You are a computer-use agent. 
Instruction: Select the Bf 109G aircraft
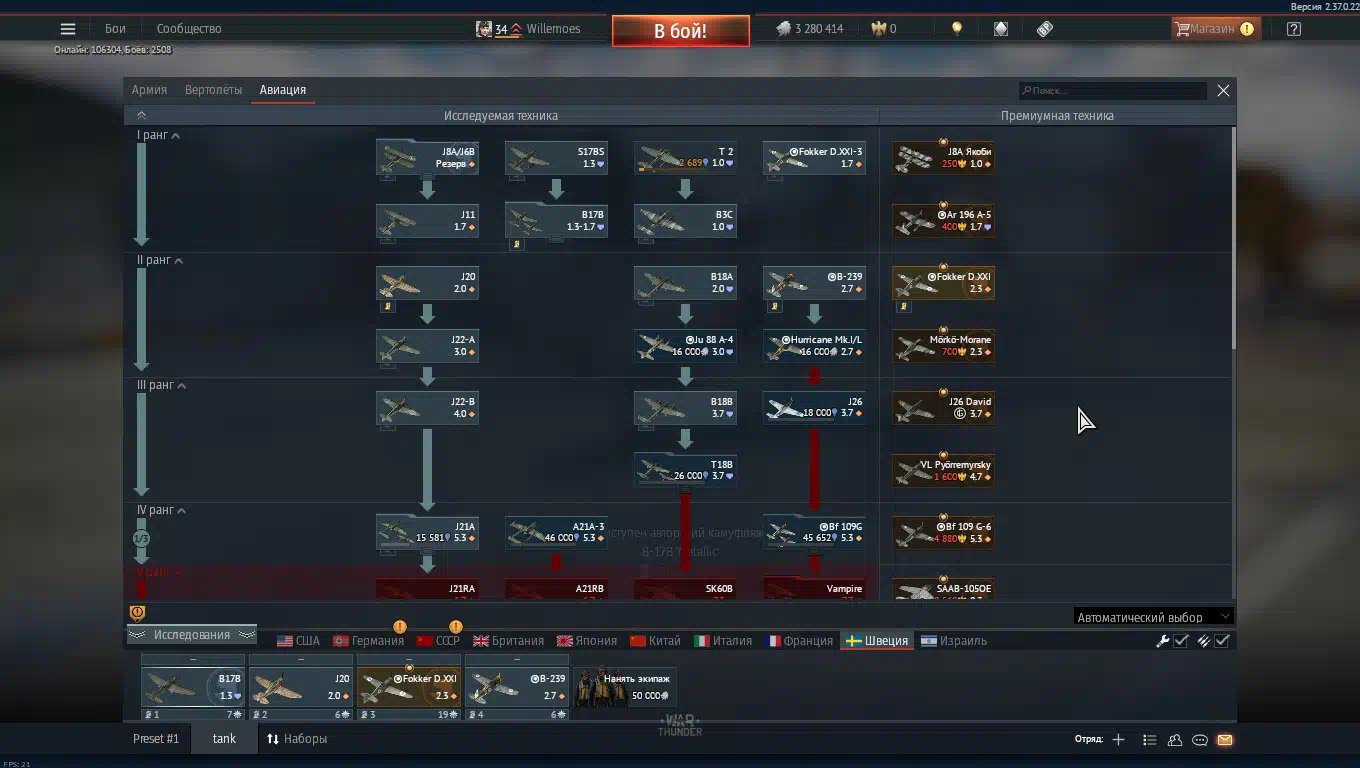coord(814,533)
